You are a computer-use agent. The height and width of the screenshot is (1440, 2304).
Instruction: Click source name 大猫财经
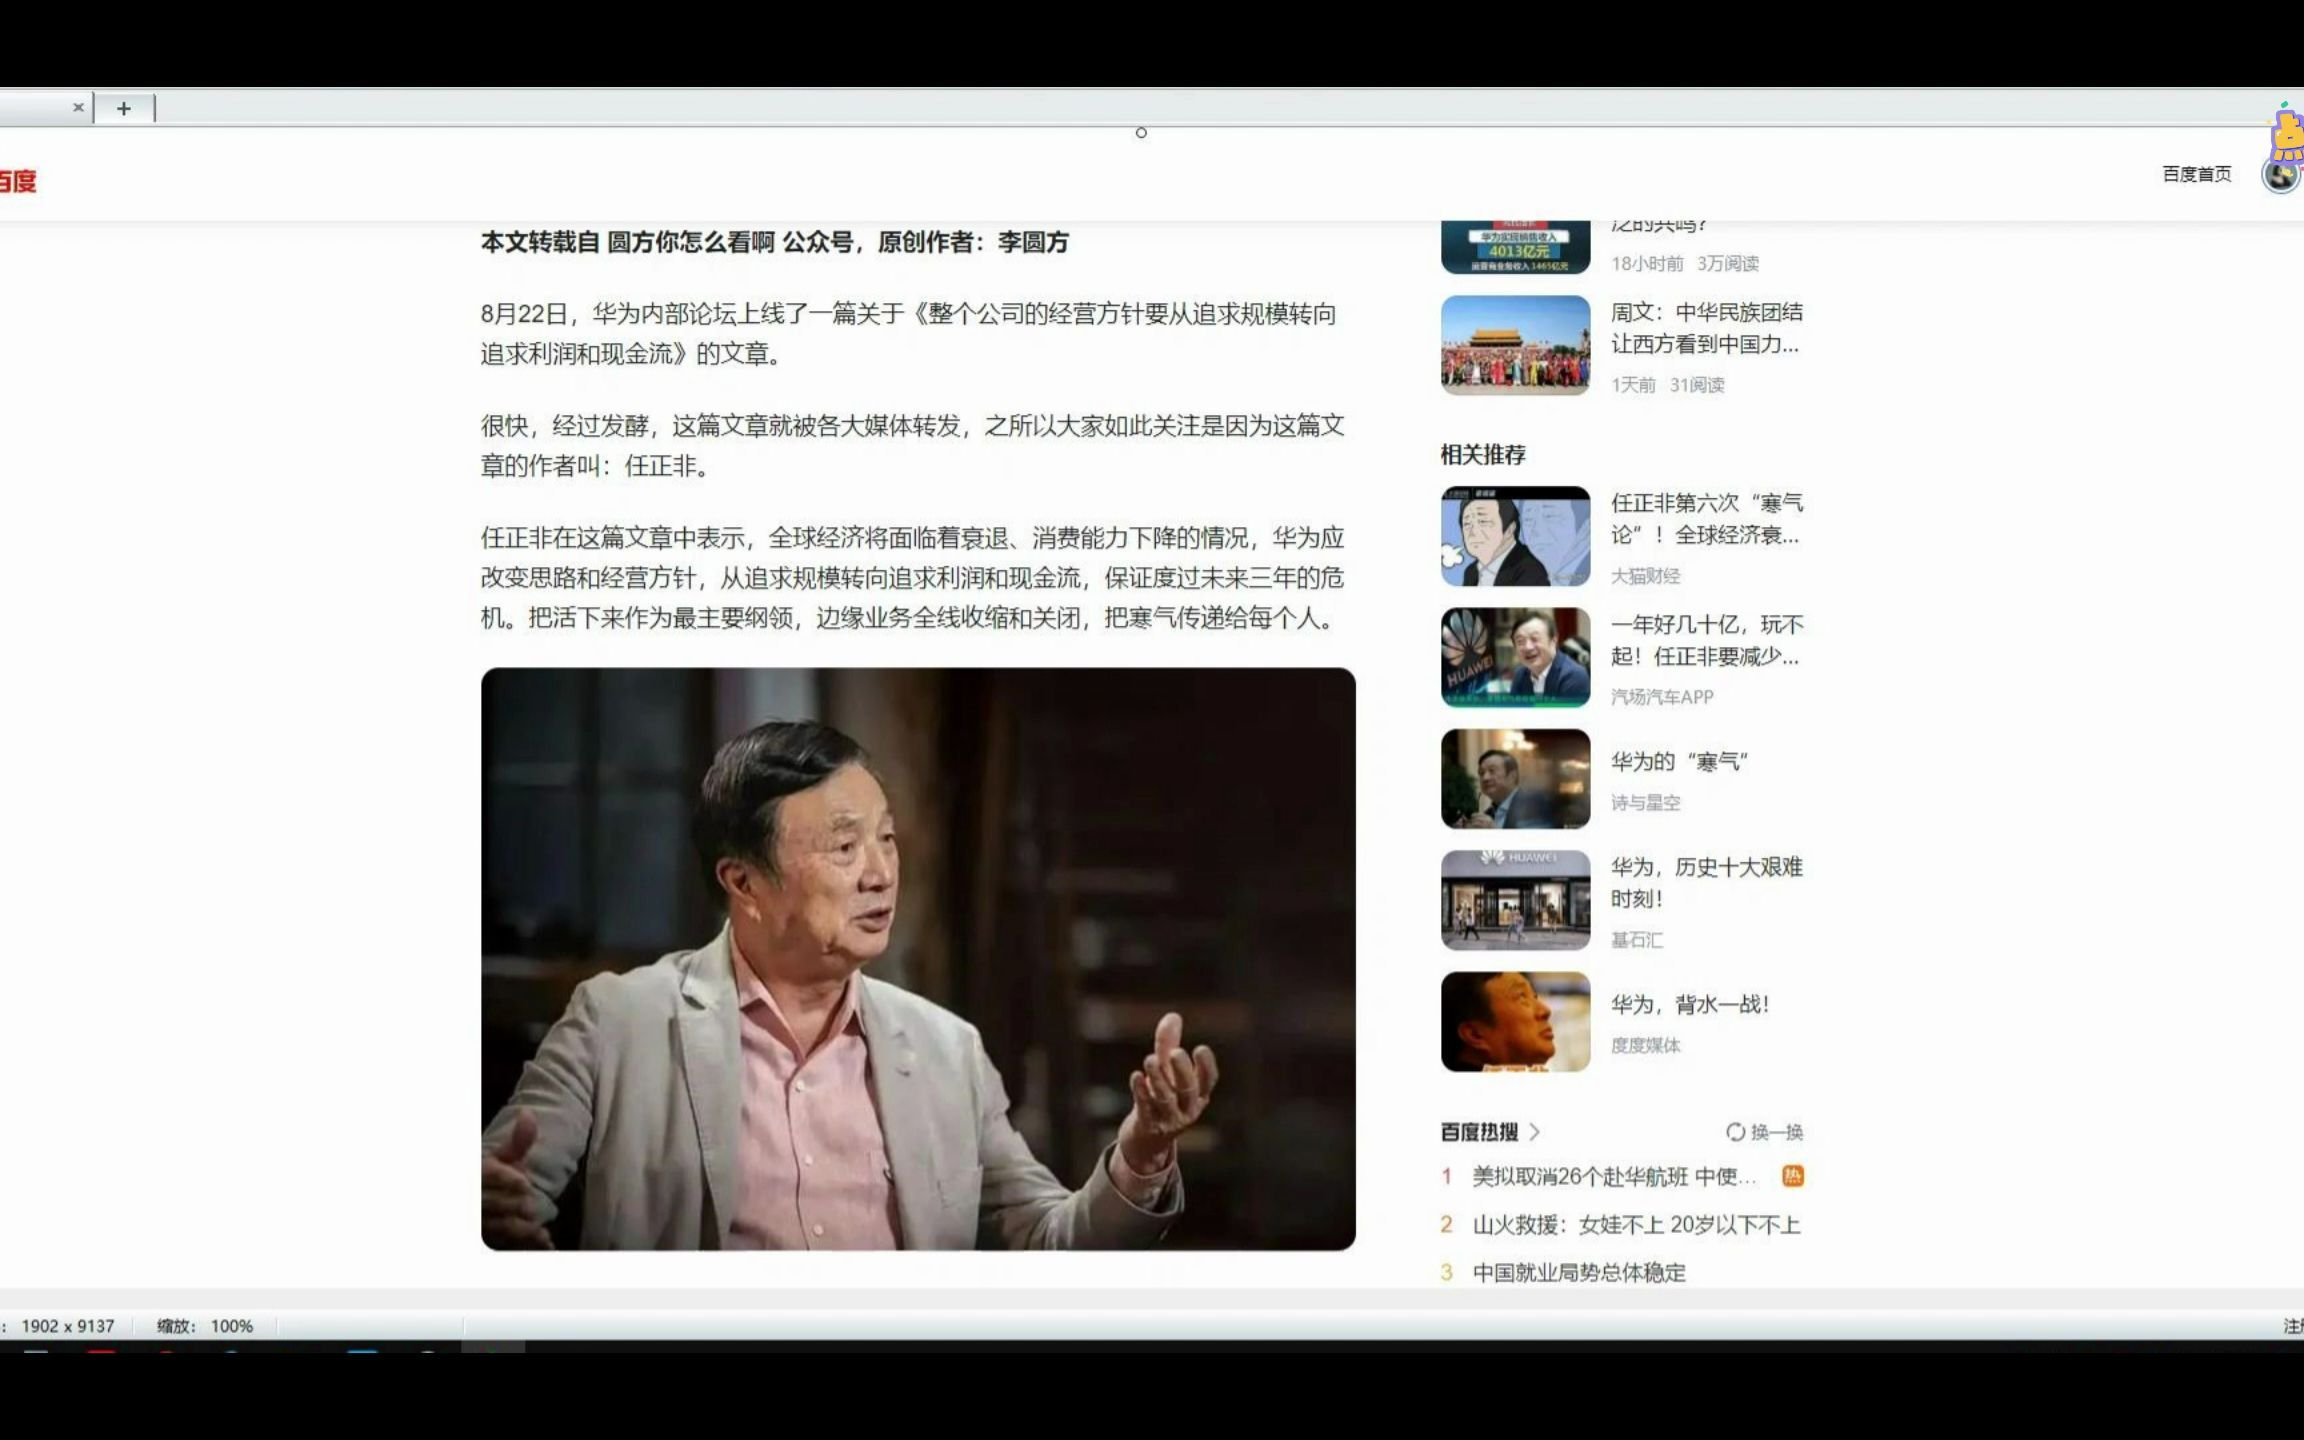pos(1645,576)
